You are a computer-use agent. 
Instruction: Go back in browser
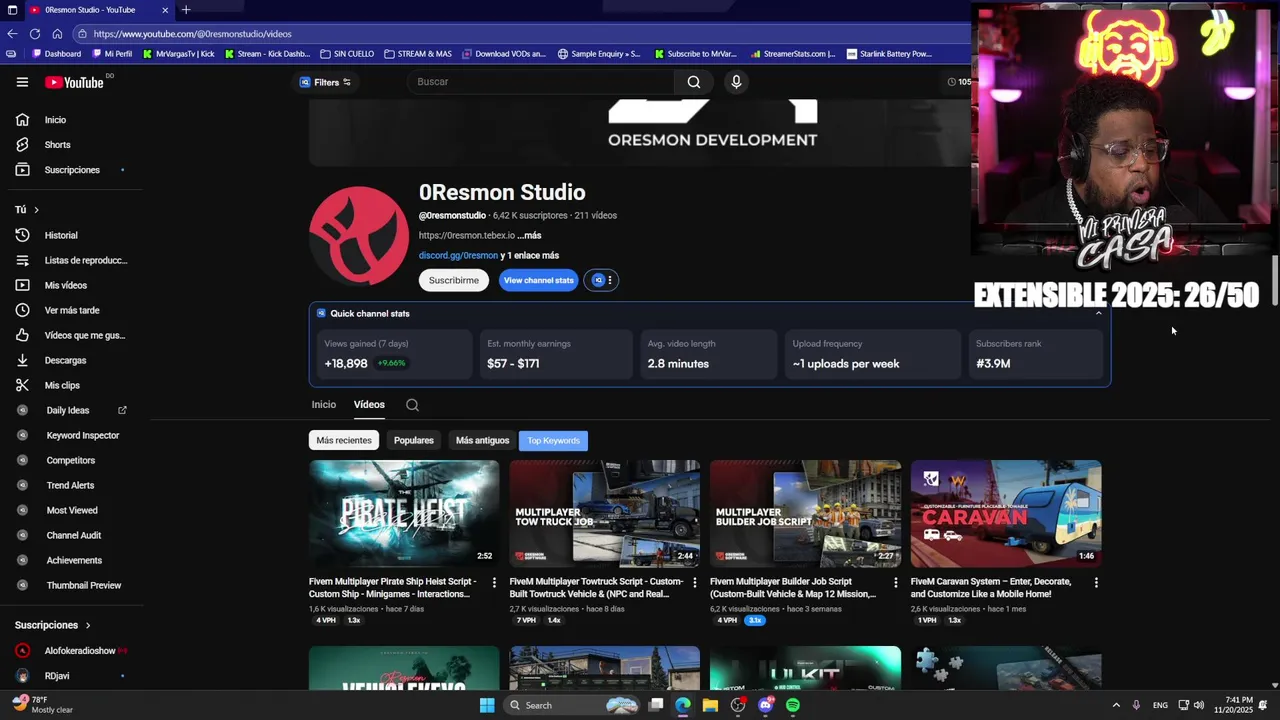point(12,34)
